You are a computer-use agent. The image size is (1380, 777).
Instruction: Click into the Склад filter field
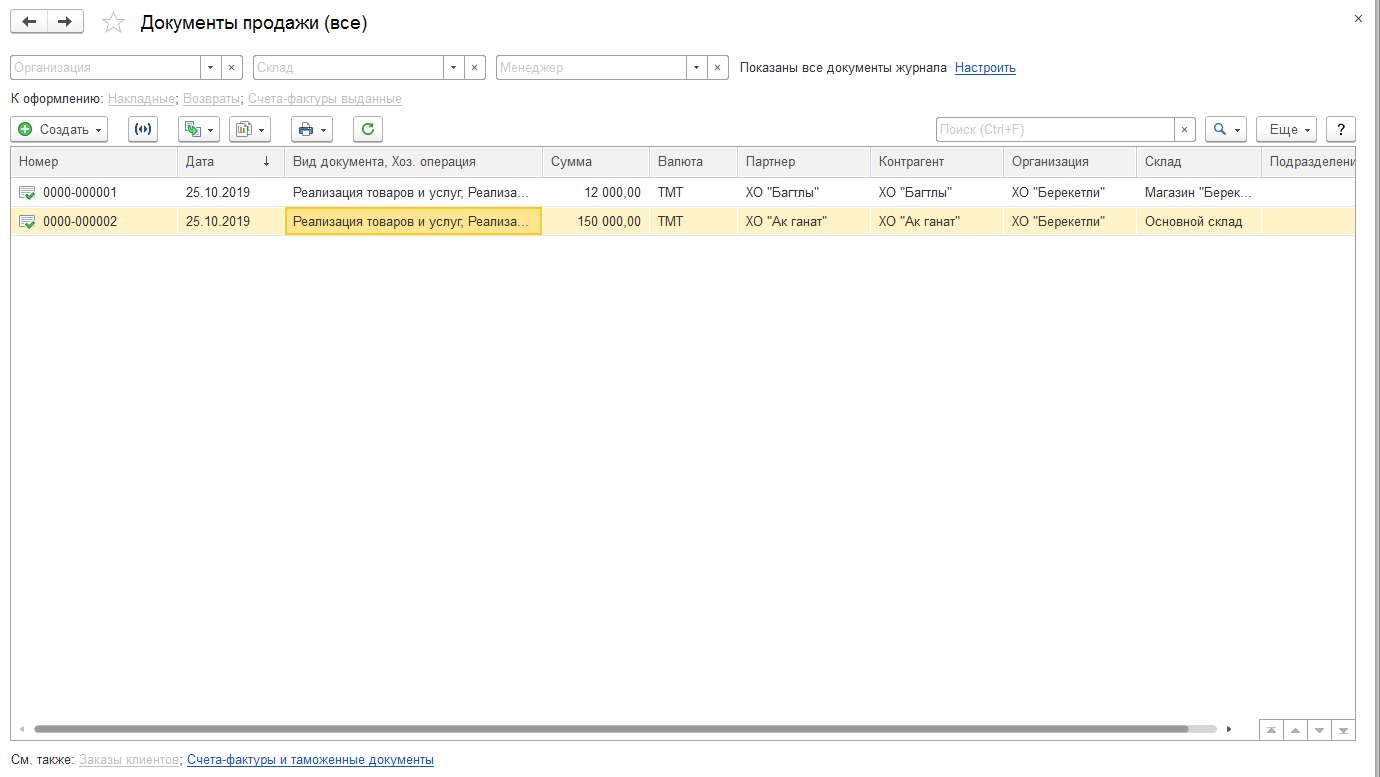click(348, 68)
